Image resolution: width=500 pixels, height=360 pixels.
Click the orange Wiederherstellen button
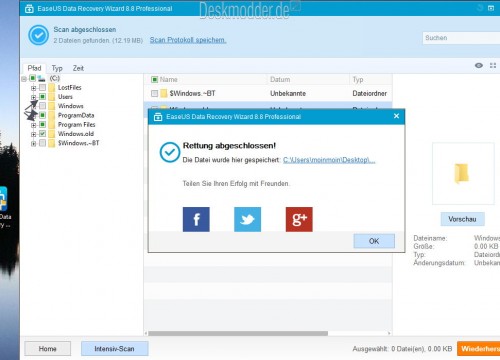click(479, 349)
